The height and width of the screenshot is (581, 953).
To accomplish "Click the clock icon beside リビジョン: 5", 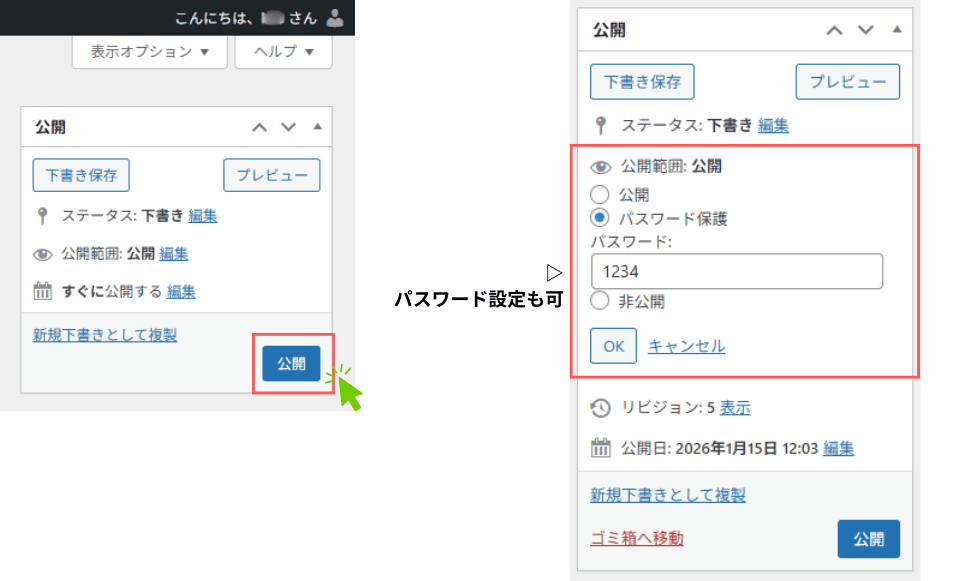I will [x=601, y=408].
